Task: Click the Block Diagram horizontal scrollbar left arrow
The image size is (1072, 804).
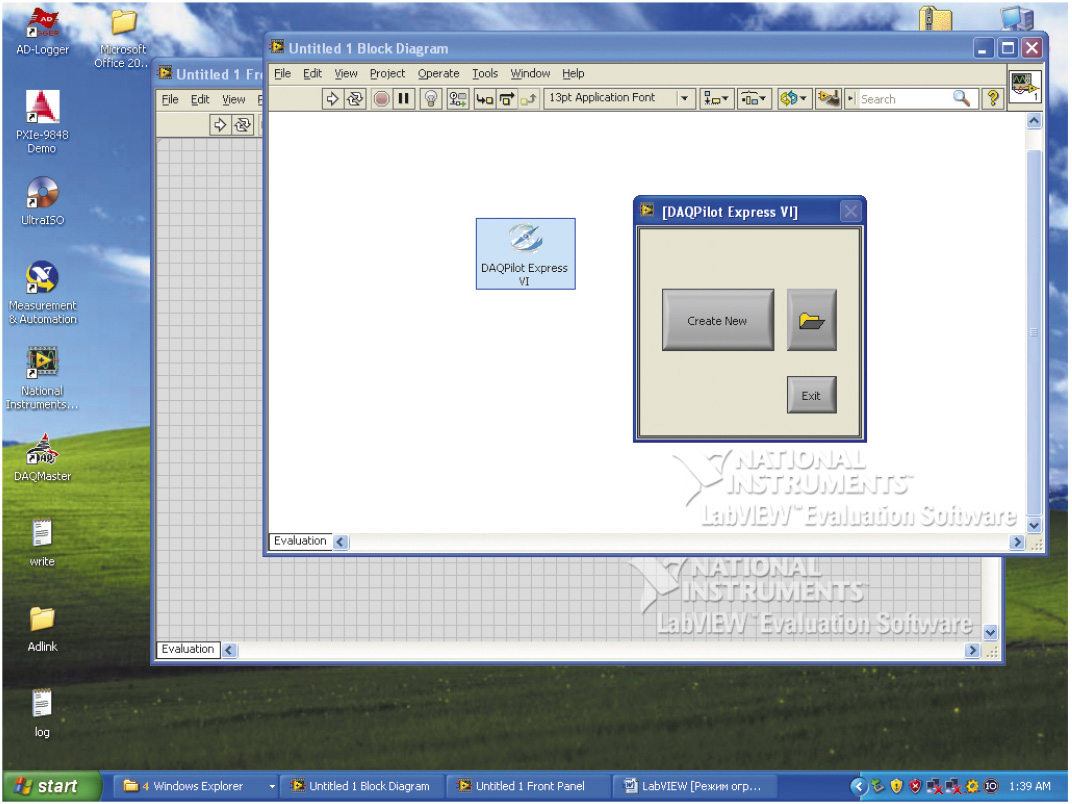Action: 340,542
